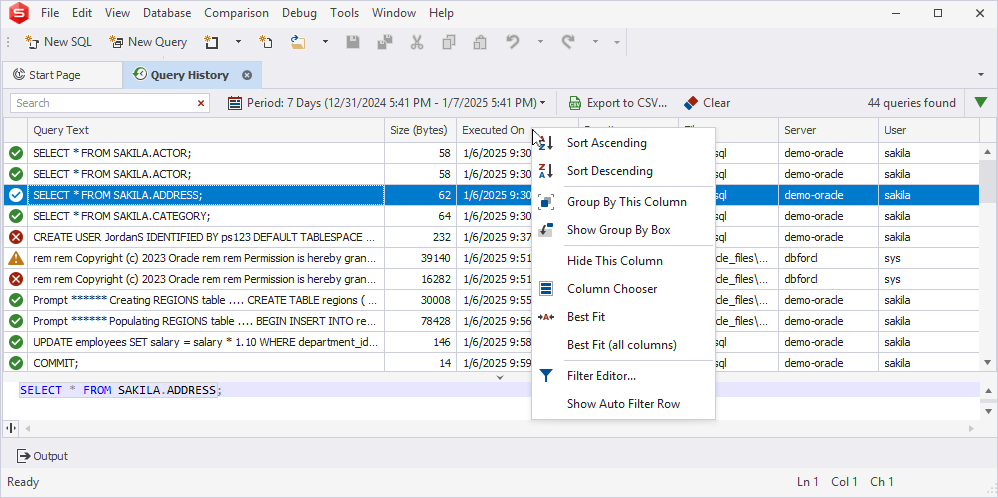Viewport: 998px width, 498px height.
Task: Collapse the SQL preview pane chevron
Action: pyautogui.click(x=500, y=377)
